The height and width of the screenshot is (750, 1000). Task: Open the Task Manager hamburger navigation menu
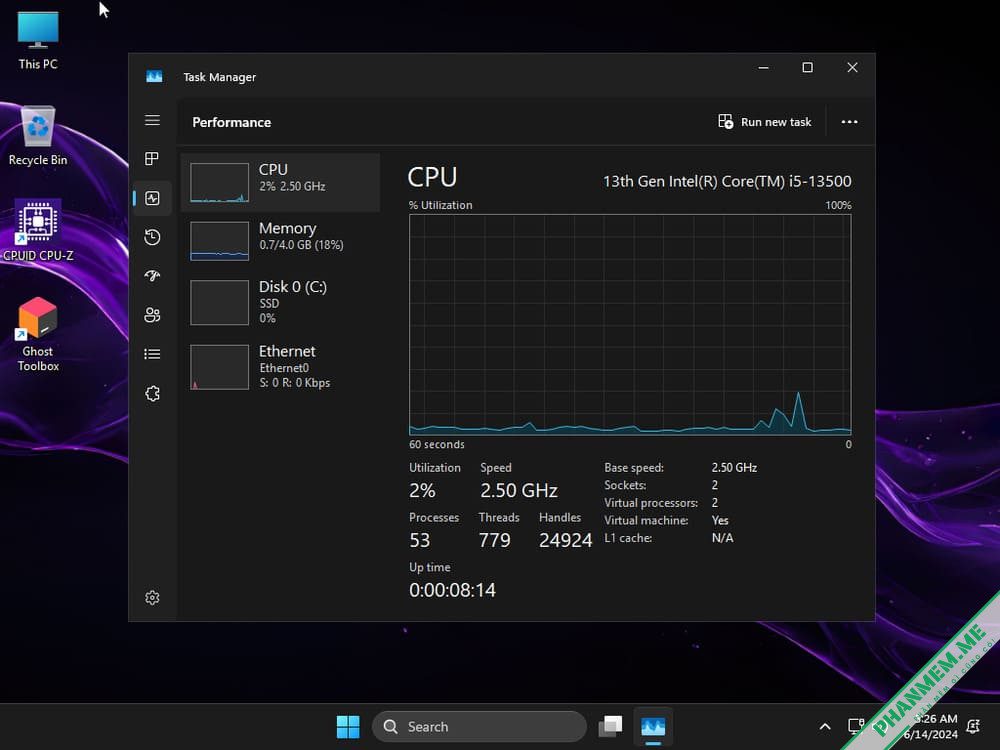[x=152, y=121]
